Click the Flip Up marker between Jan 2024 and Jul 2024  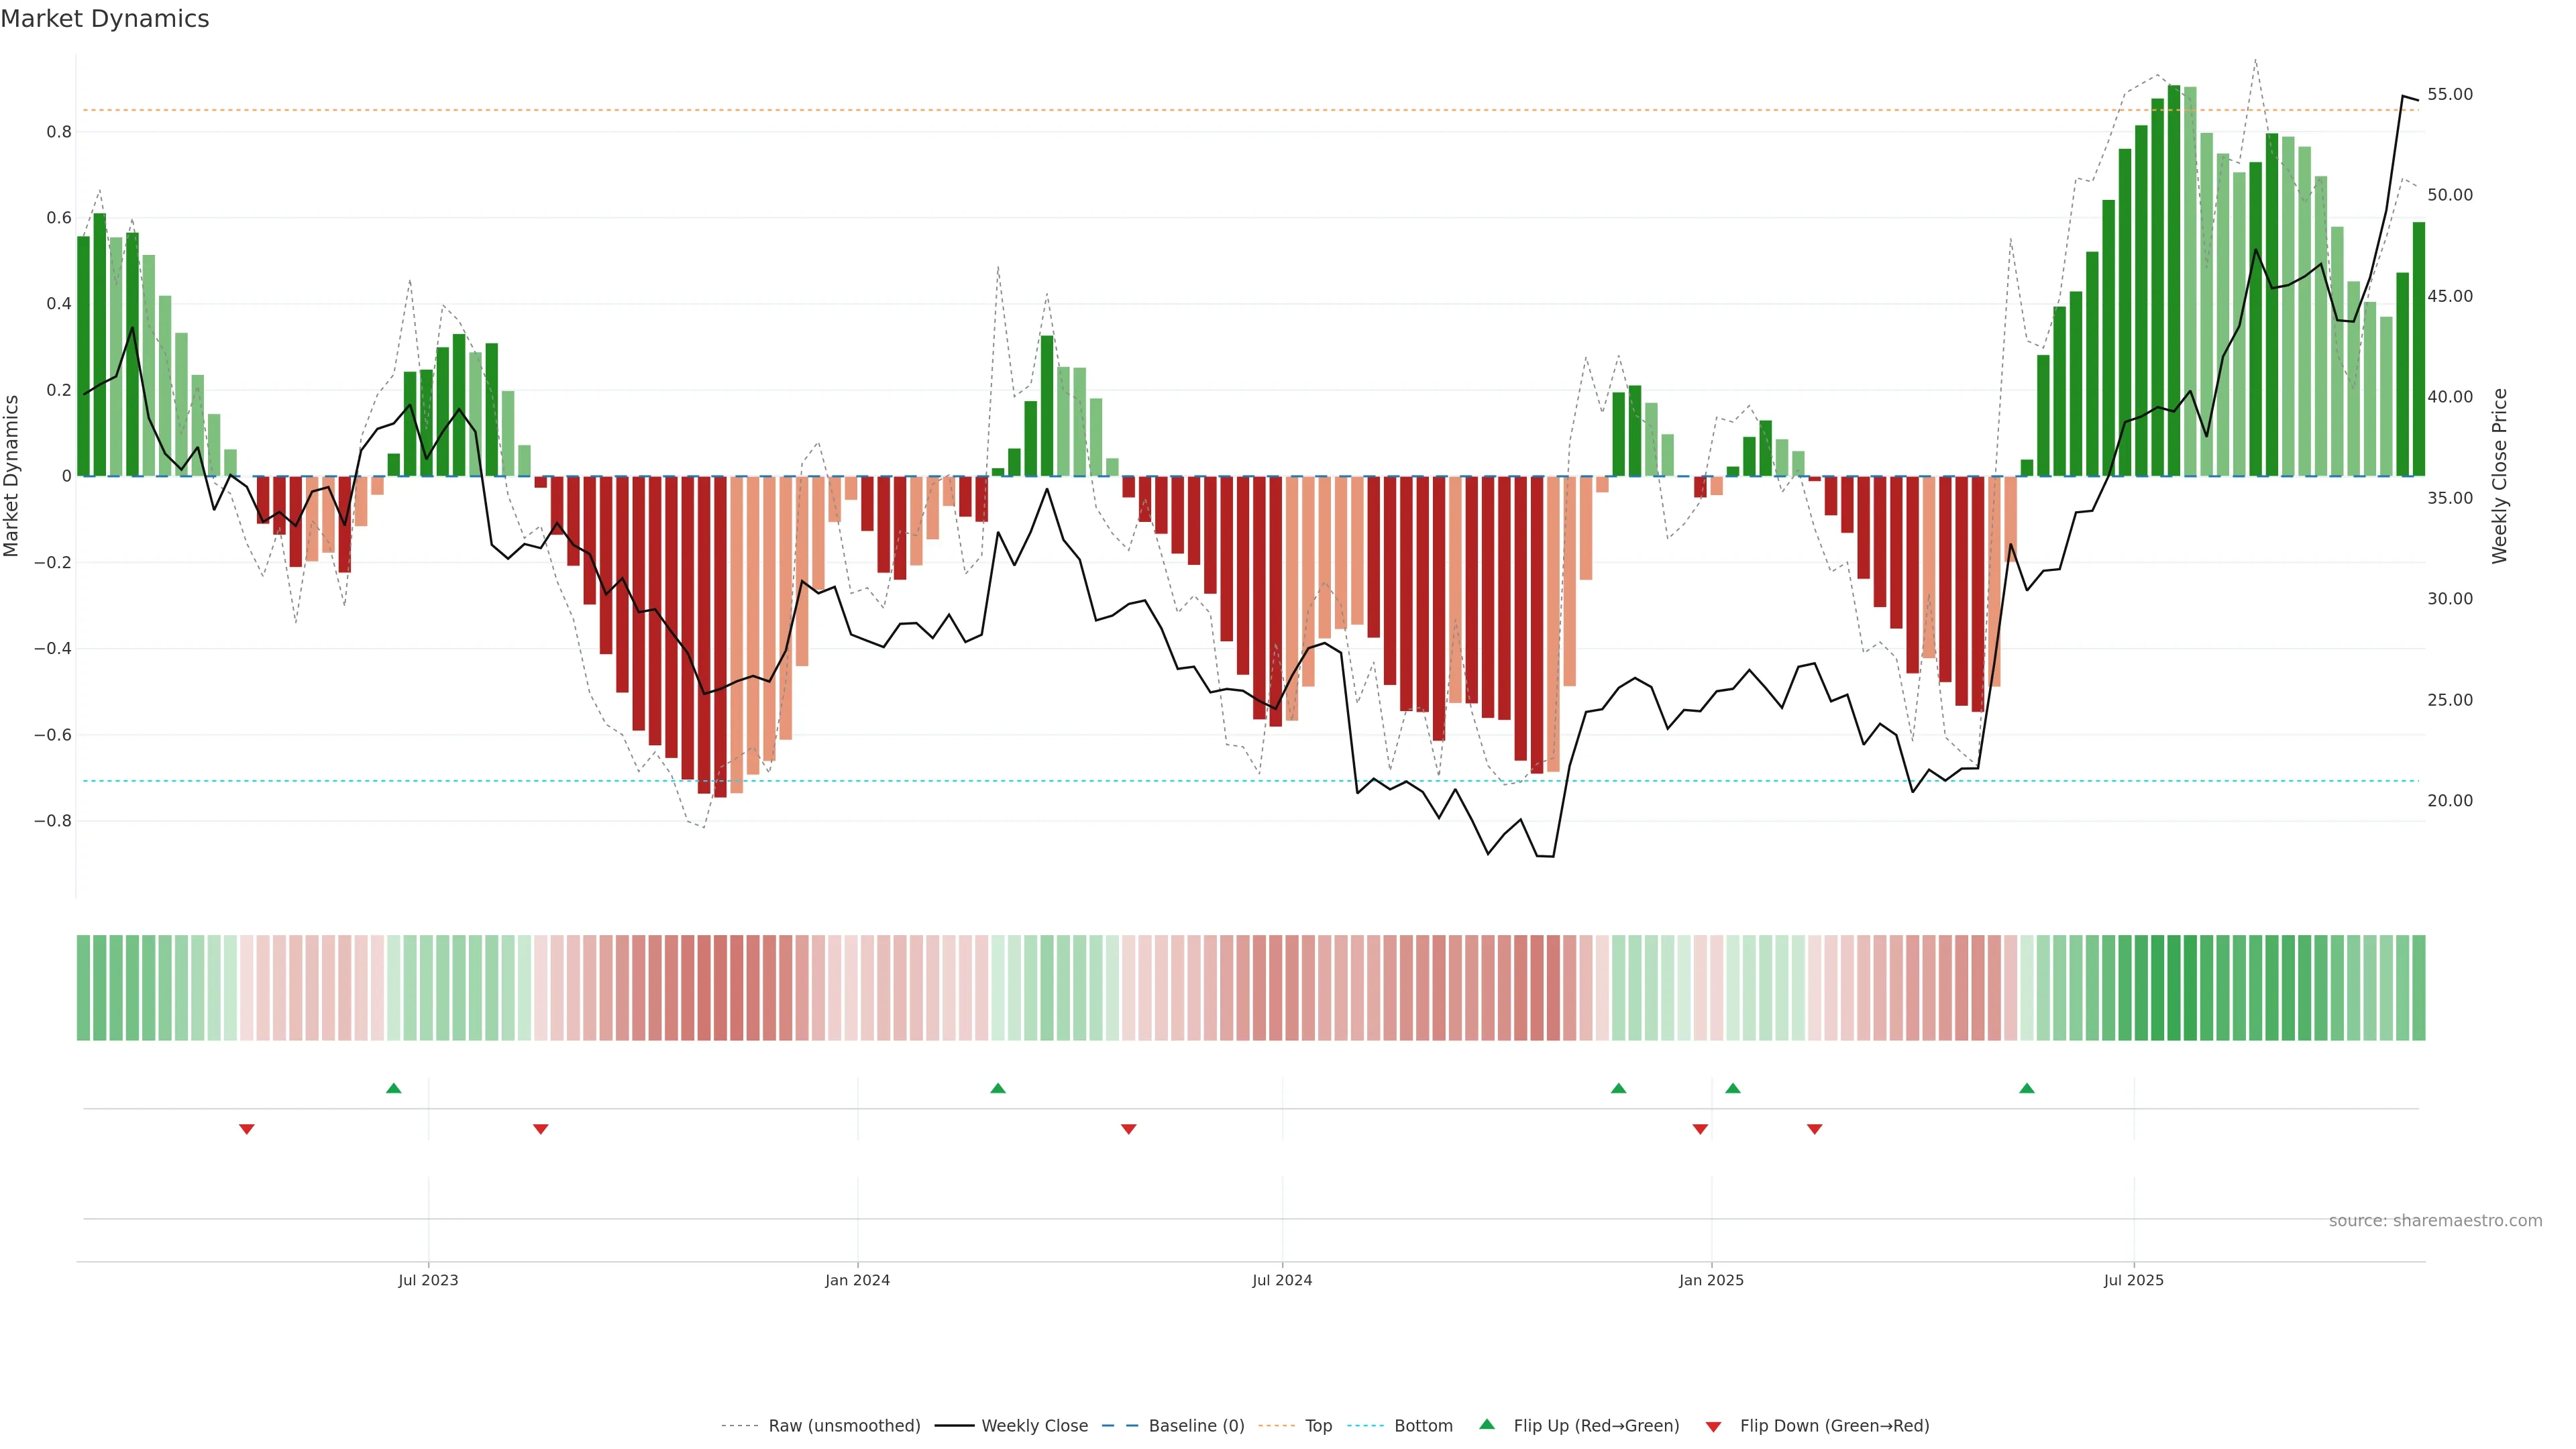998,1088
